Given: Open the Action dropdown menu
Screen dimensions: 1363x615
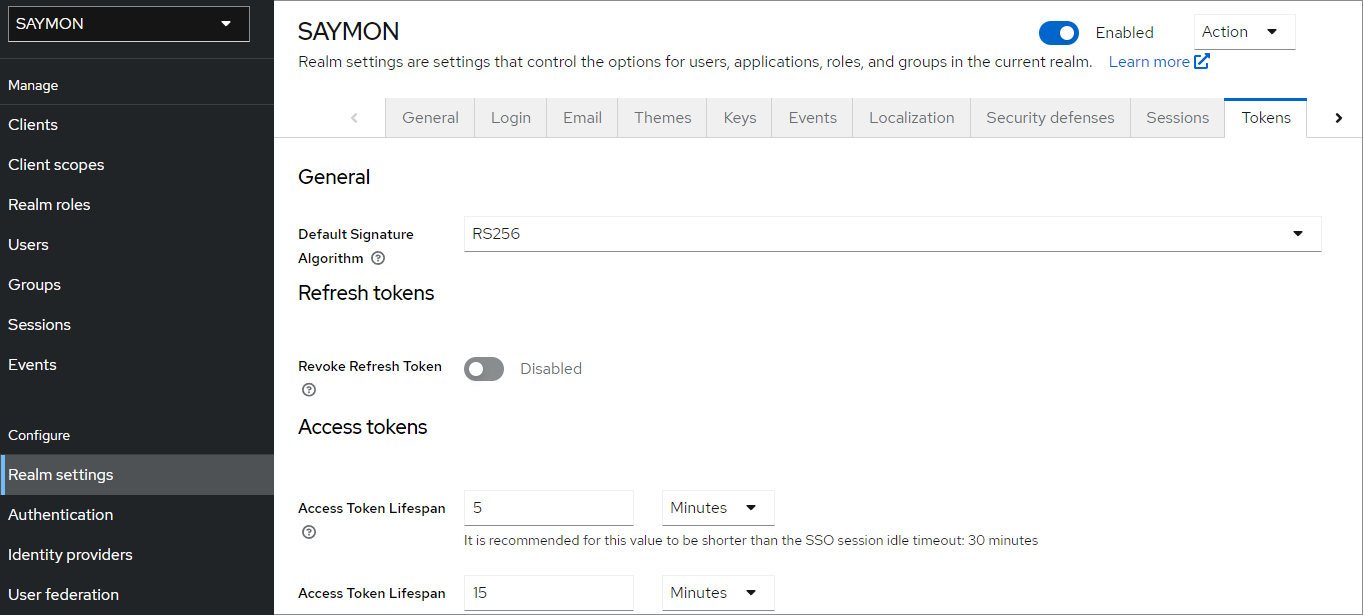Looking at the screenshot, I should point(1244,32).
